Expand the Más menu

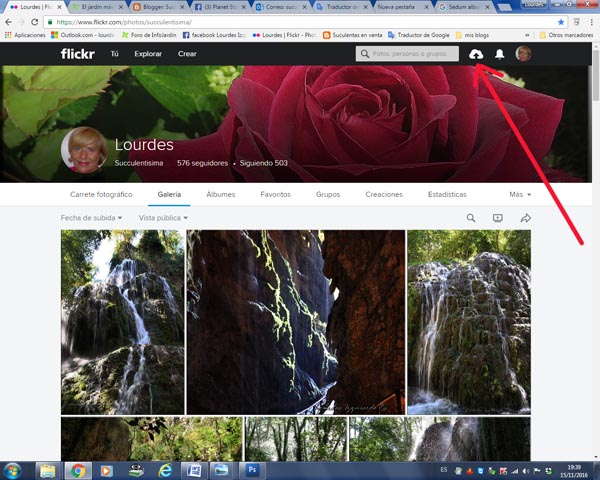tap(520, 194)
